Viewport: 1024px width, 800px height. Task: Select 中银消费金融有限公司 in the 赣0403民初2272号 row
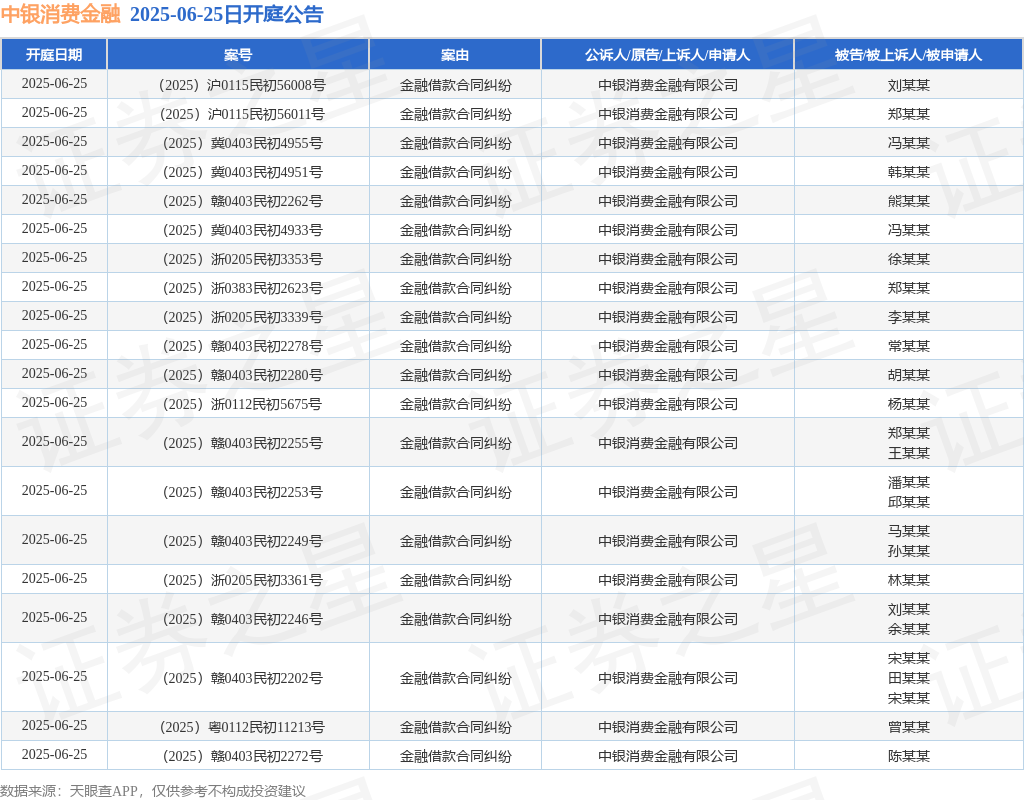667,756
